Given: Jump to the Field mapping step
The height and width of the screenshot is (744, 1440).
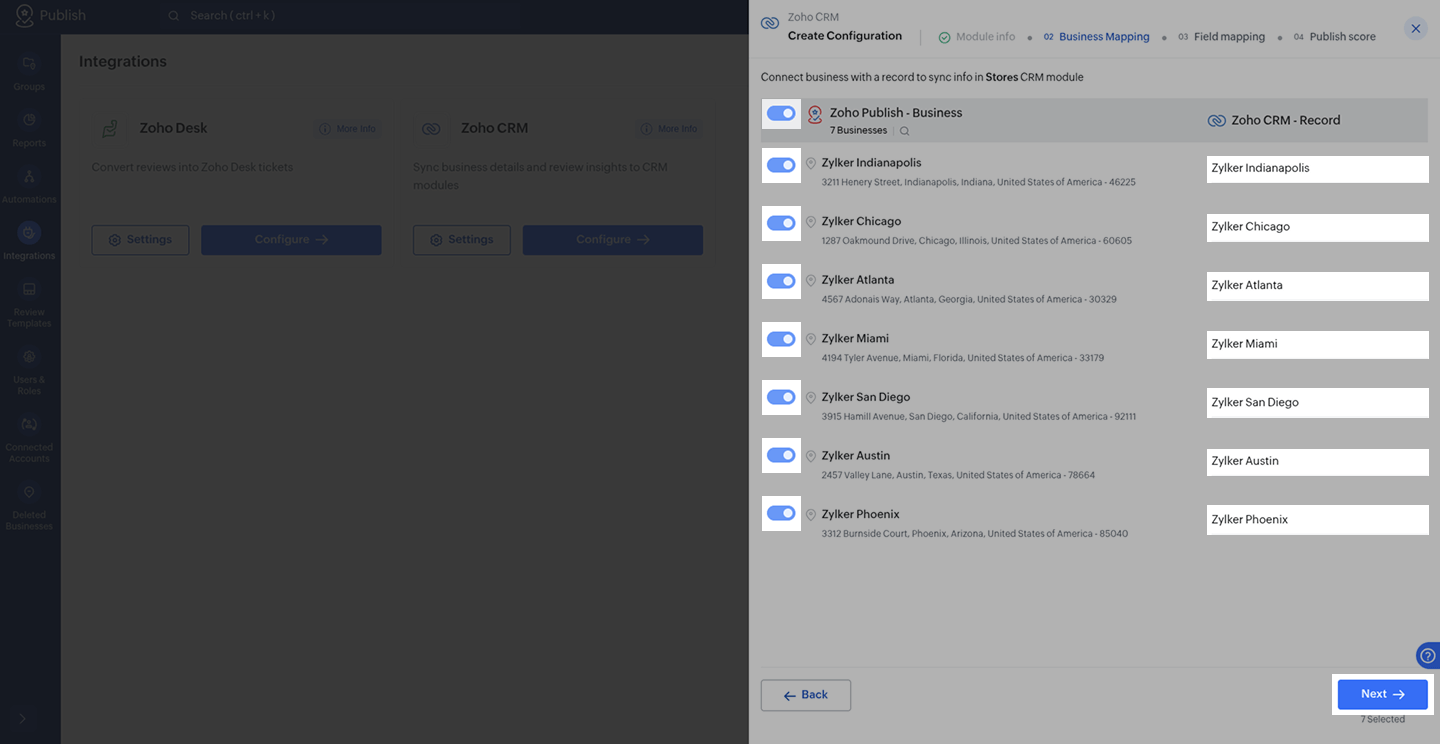Looking at the screenshot, I should click(1221, 37).
